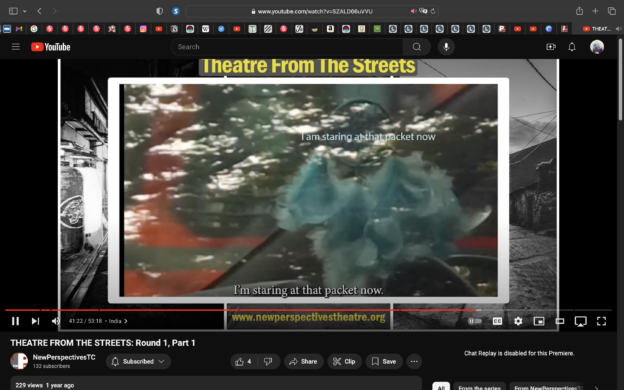Pause the video playback
This screenshot has width=624, height=390.
coord(15,321)
